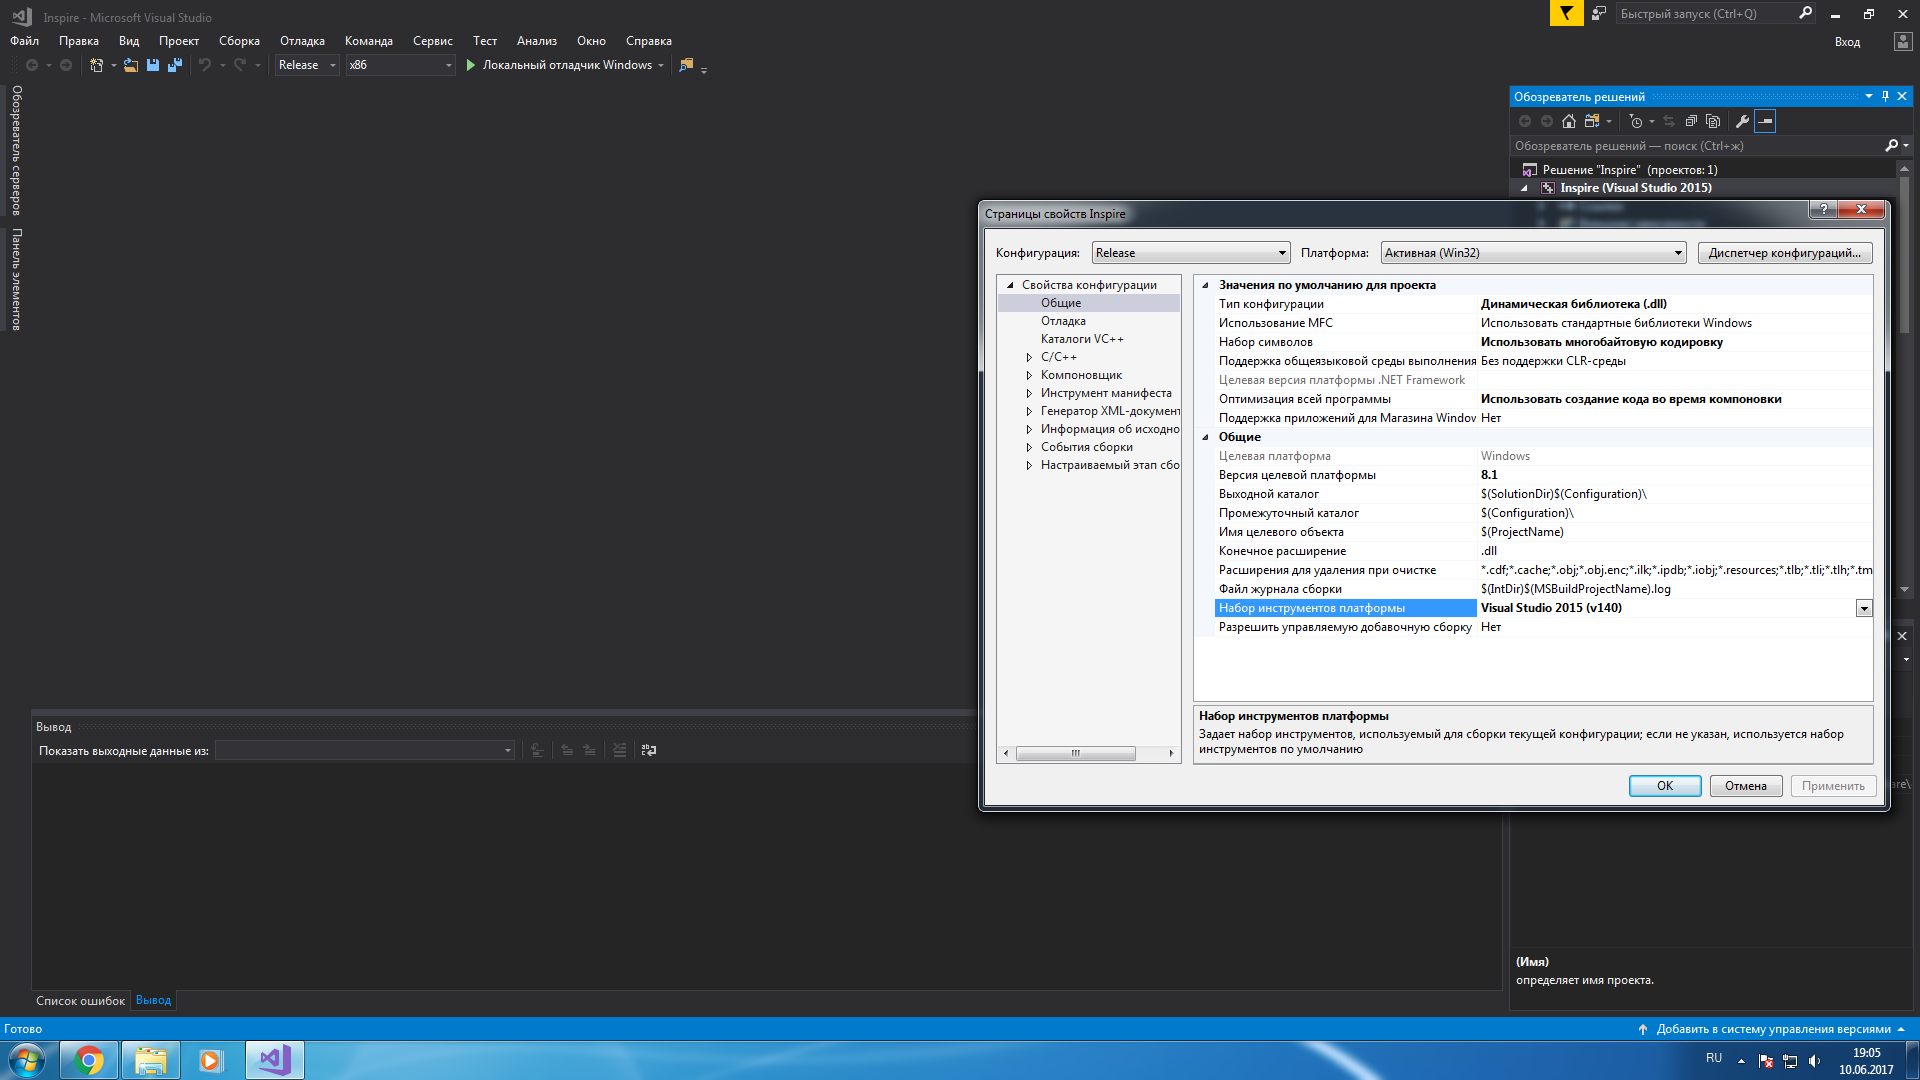
Task: Click Show All Files icon
Action: (1713, 121)
